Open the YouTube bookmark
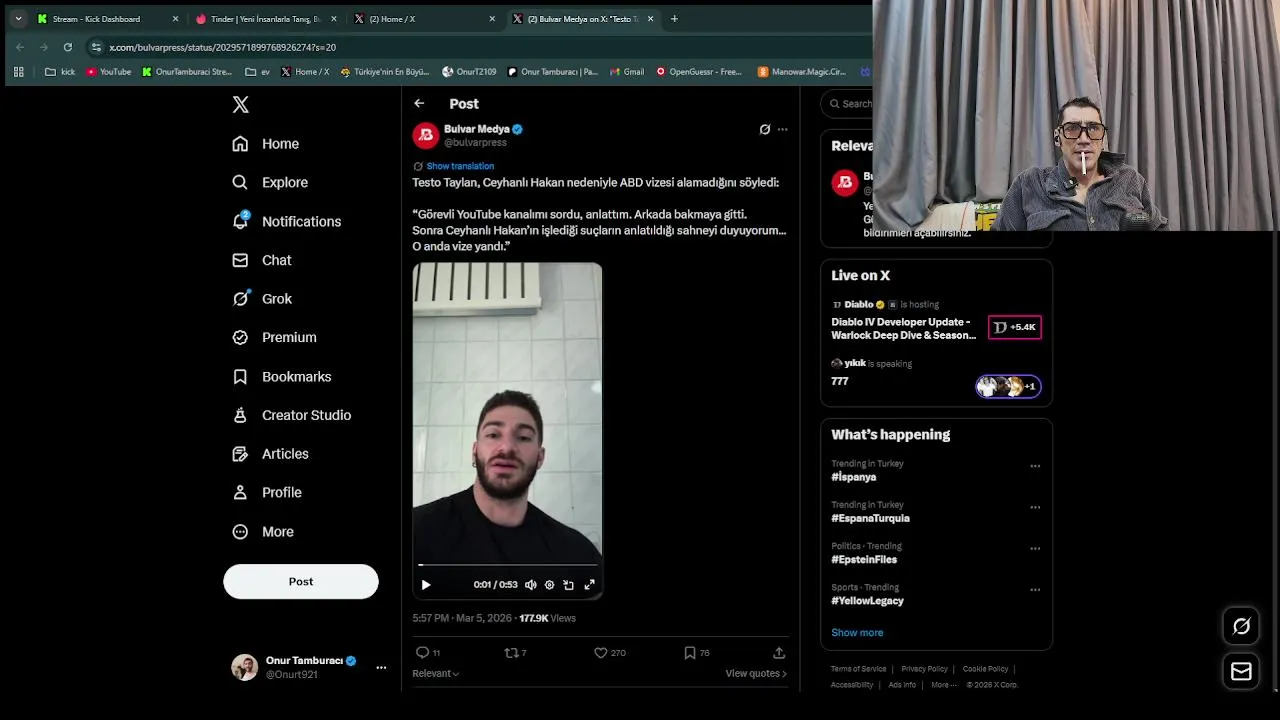Image resolution: width=1280 pixels, height=720 pixels. point(109,72)
